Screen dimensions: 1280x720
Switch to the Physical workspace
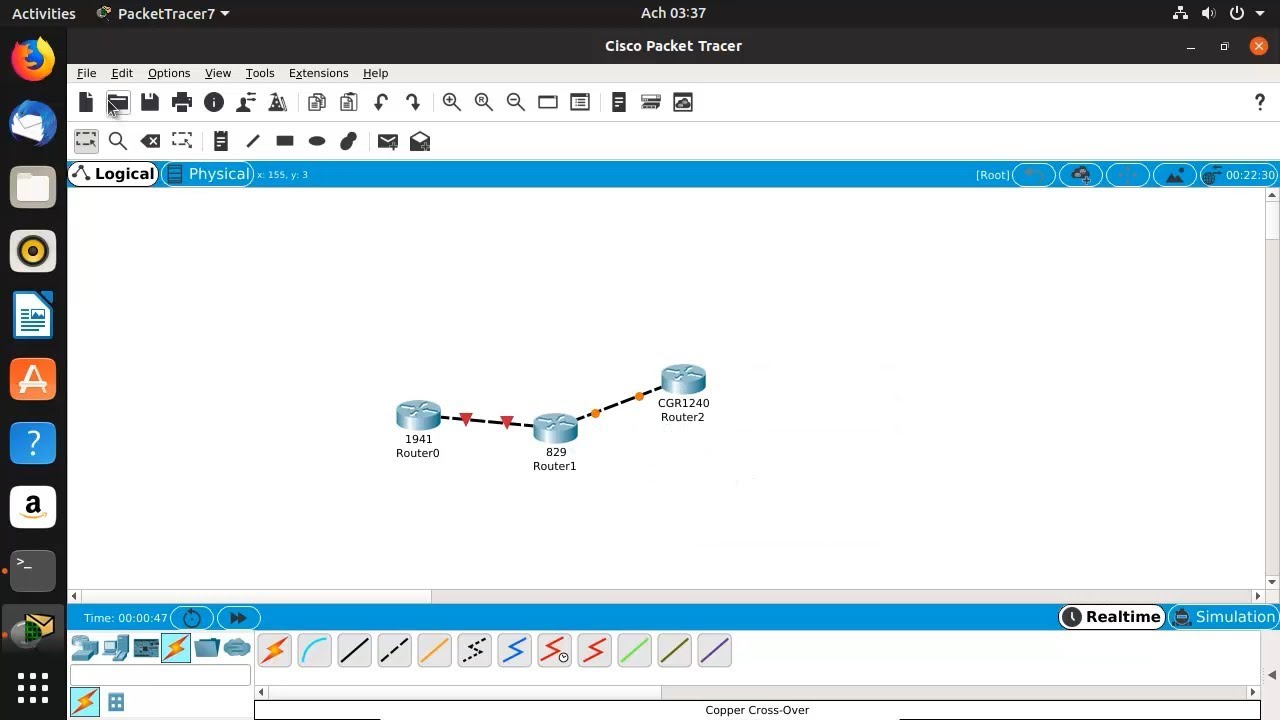(x=208, y=174)
